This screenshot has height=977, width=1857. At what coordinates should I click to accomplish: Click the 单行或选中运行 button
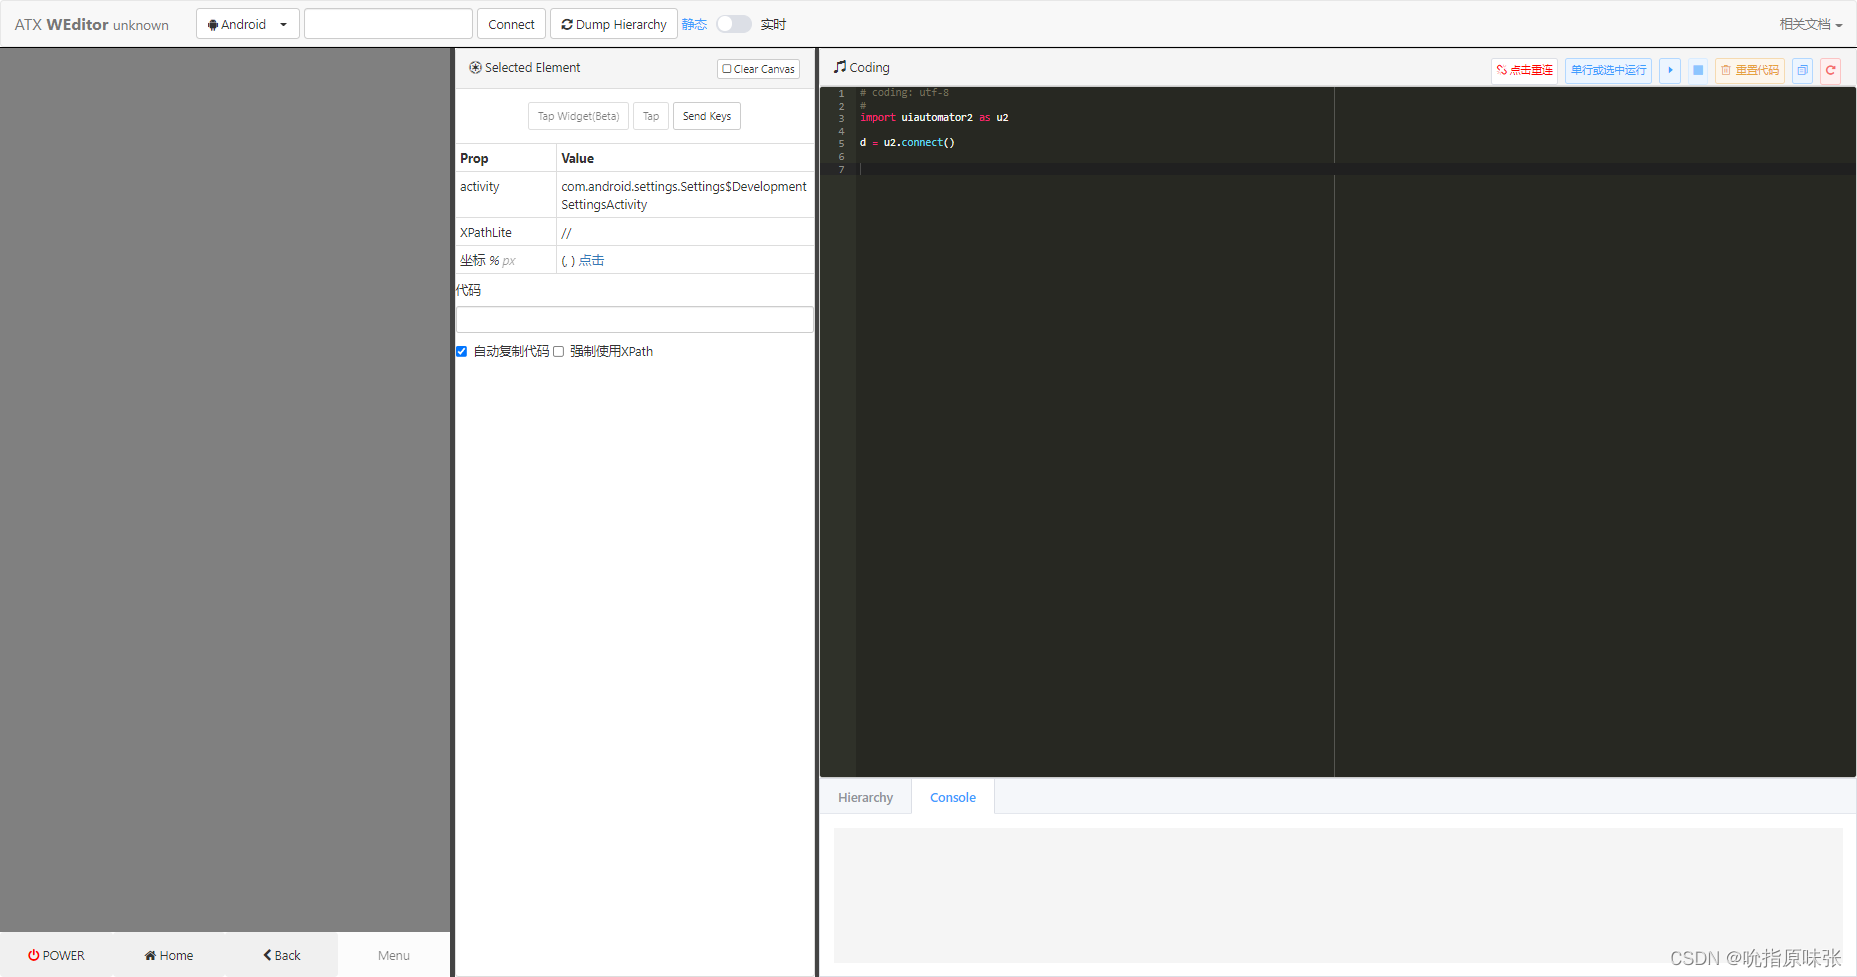[x=1607, y=70]
